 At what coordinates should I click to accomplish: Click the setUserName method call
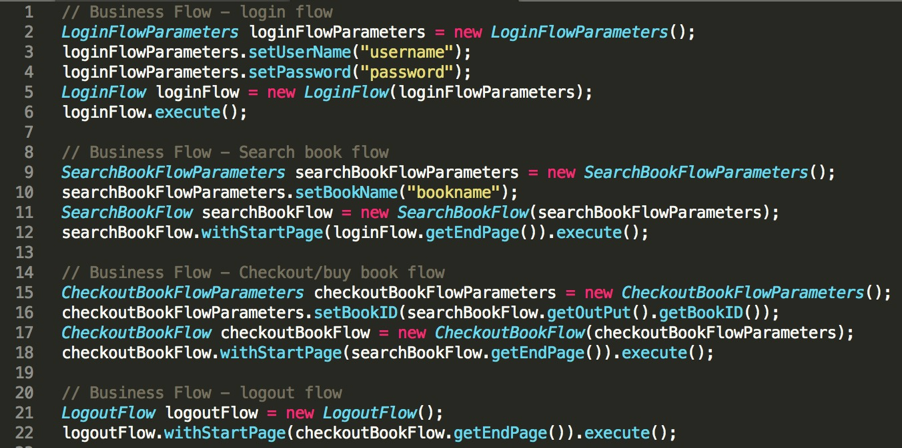[299, 52]
